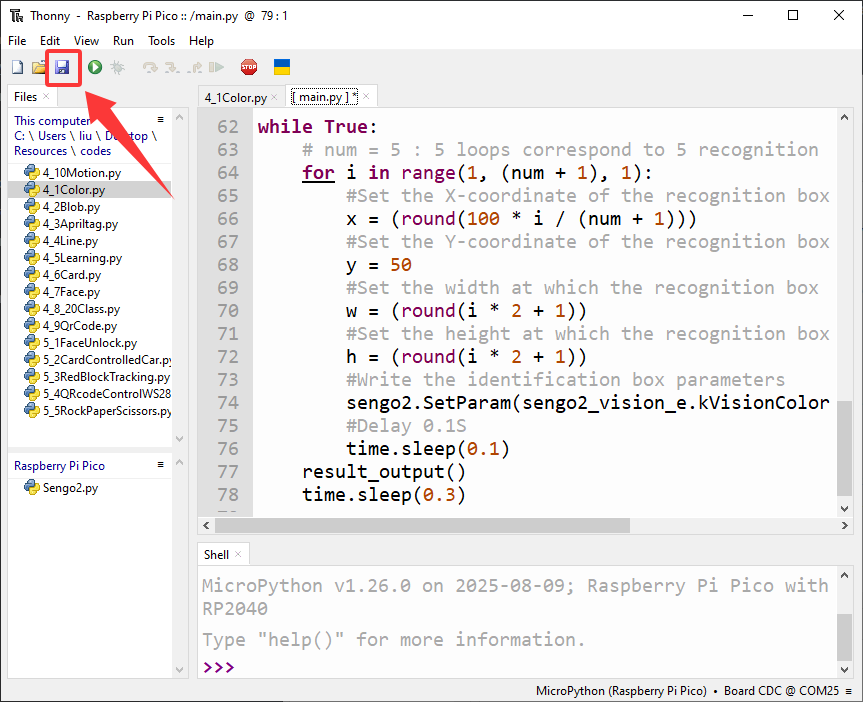
Task: Click the Step out toolbar icon
Action: (194, 67)
